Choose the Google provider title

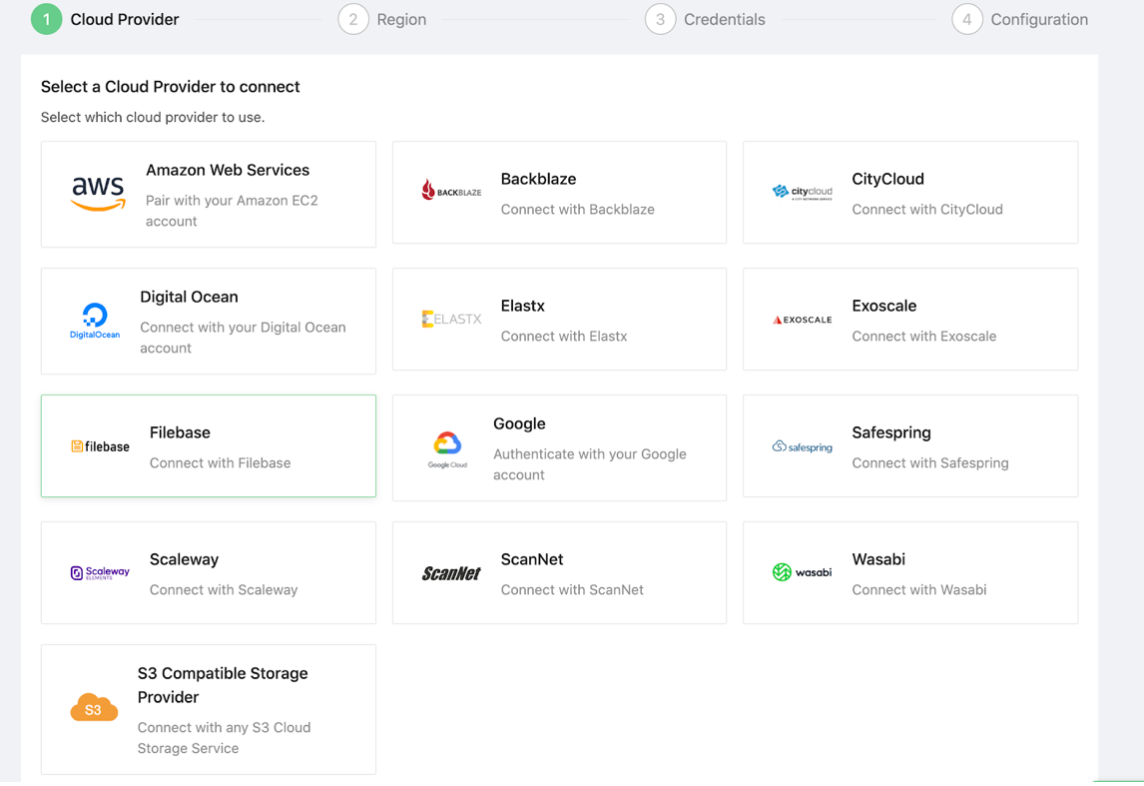tap(519, 424)
